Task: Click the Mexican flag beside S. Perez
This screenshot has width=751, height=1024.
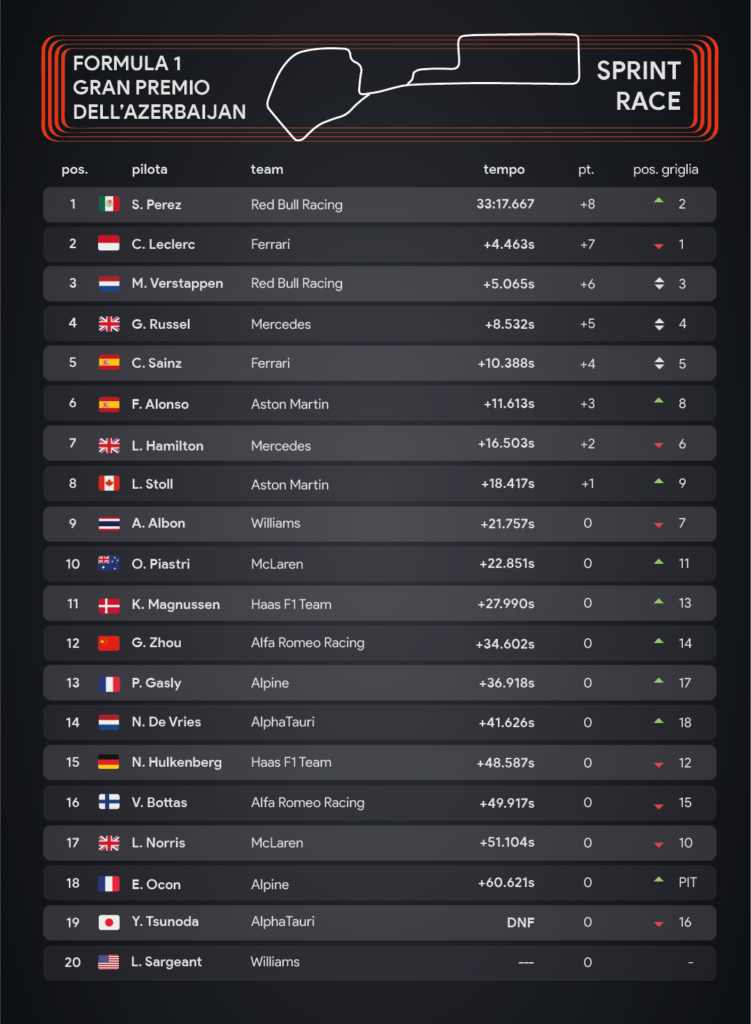Action: click(x=109, y=204)
